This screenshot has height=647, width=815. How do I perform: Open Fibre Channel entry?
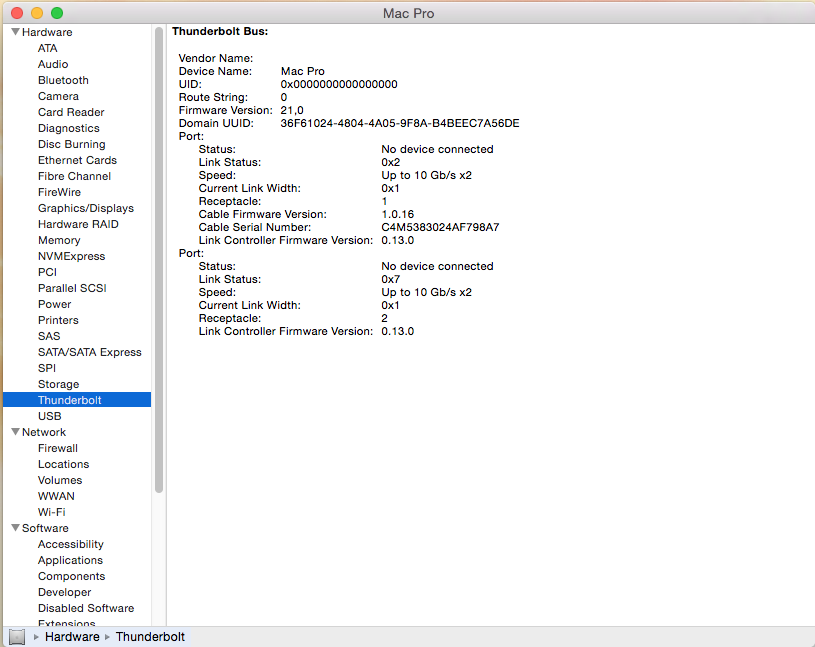(74, 176)
